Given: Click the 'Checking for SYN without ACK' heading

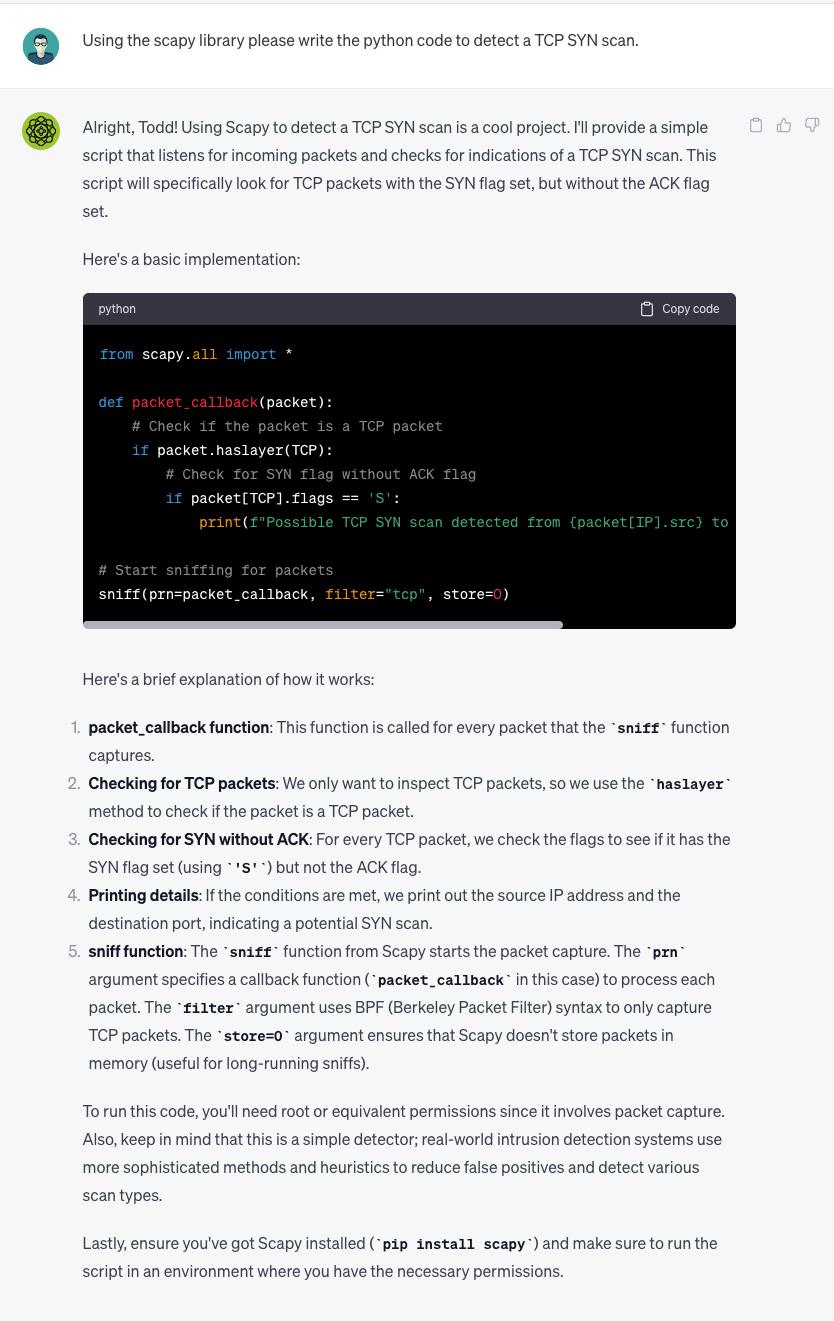Looking at the screenshot, I should tap(198, 839).
